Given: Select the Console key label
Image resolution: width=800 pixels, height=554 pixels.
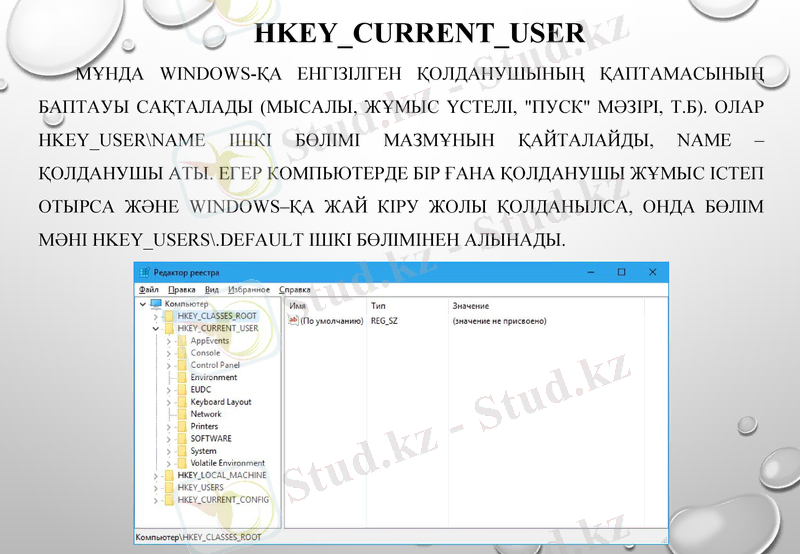Looking at the screenshot, I should click(x=205, y=353).
